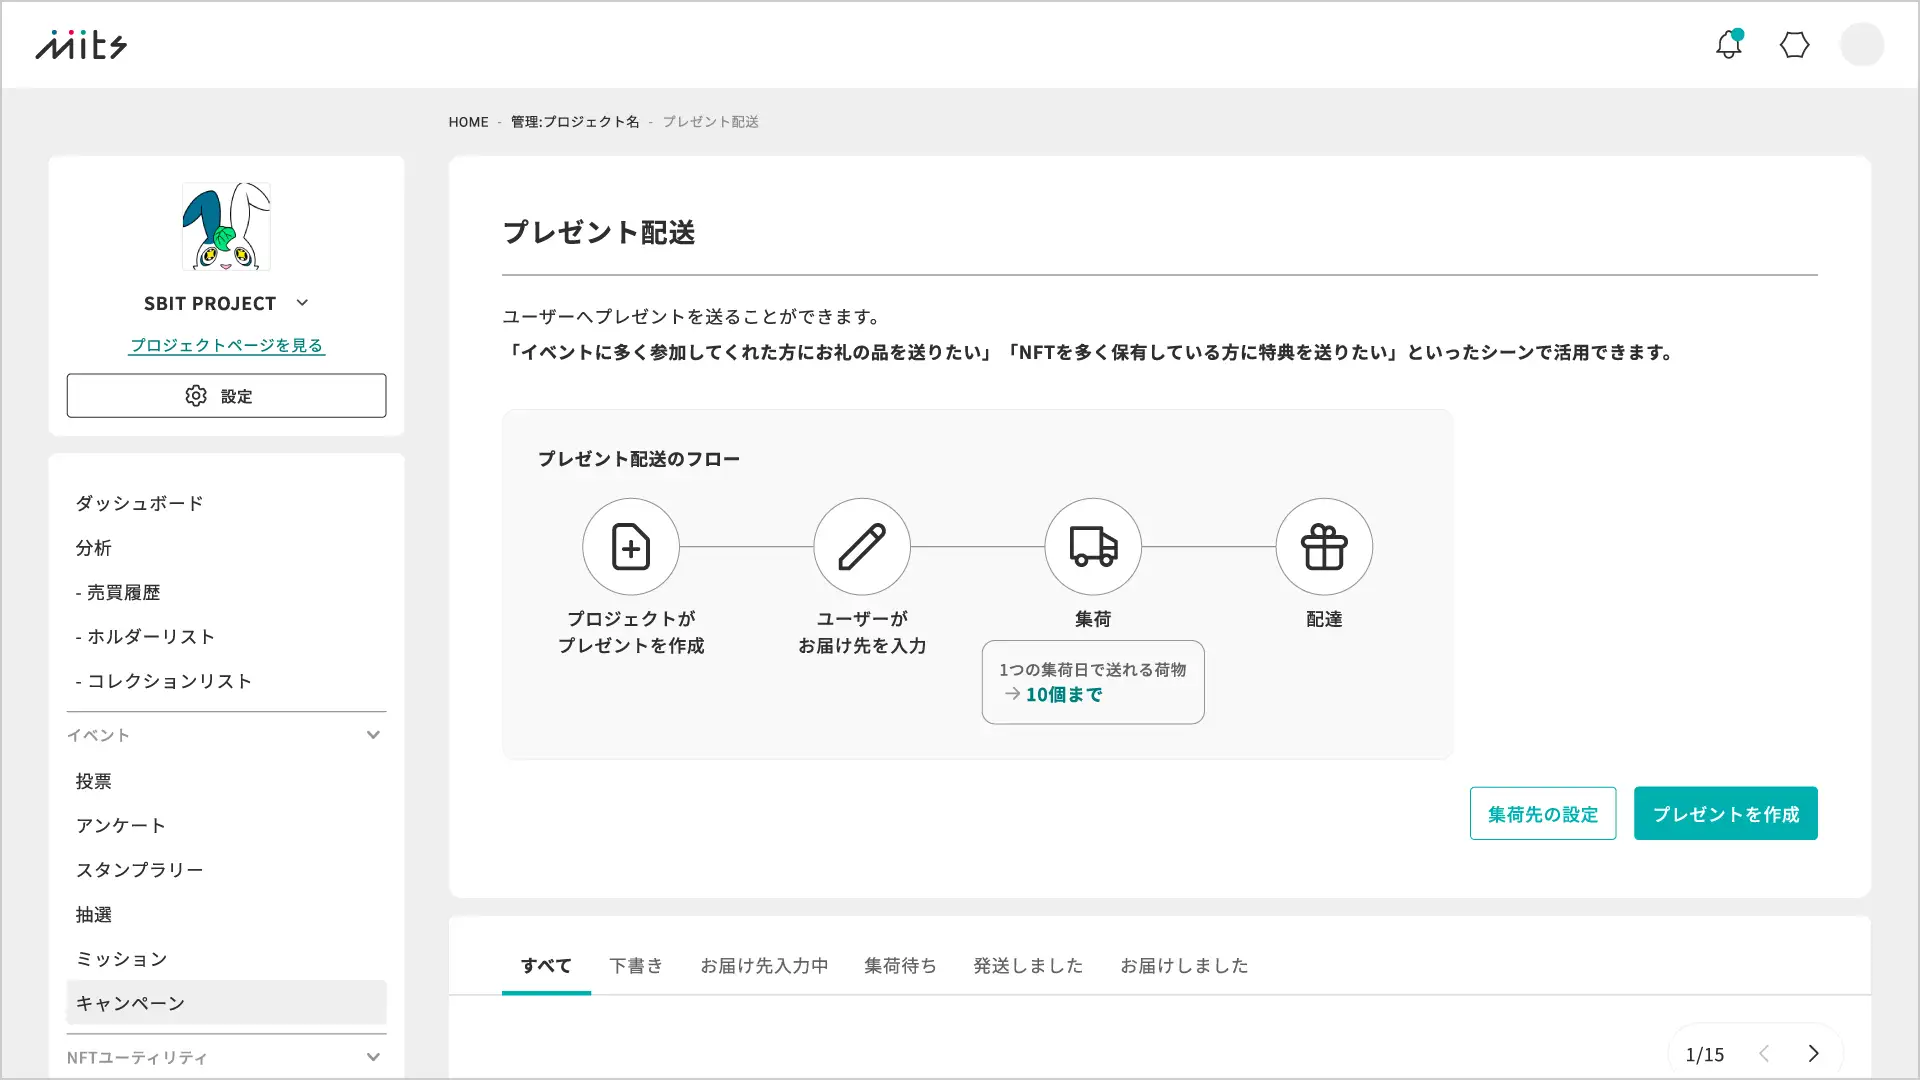The width and height of the screenshot is (1920, 1080).
Task: Expand the NFTユーティリティ section chevron
Action: click(373, 1057)
